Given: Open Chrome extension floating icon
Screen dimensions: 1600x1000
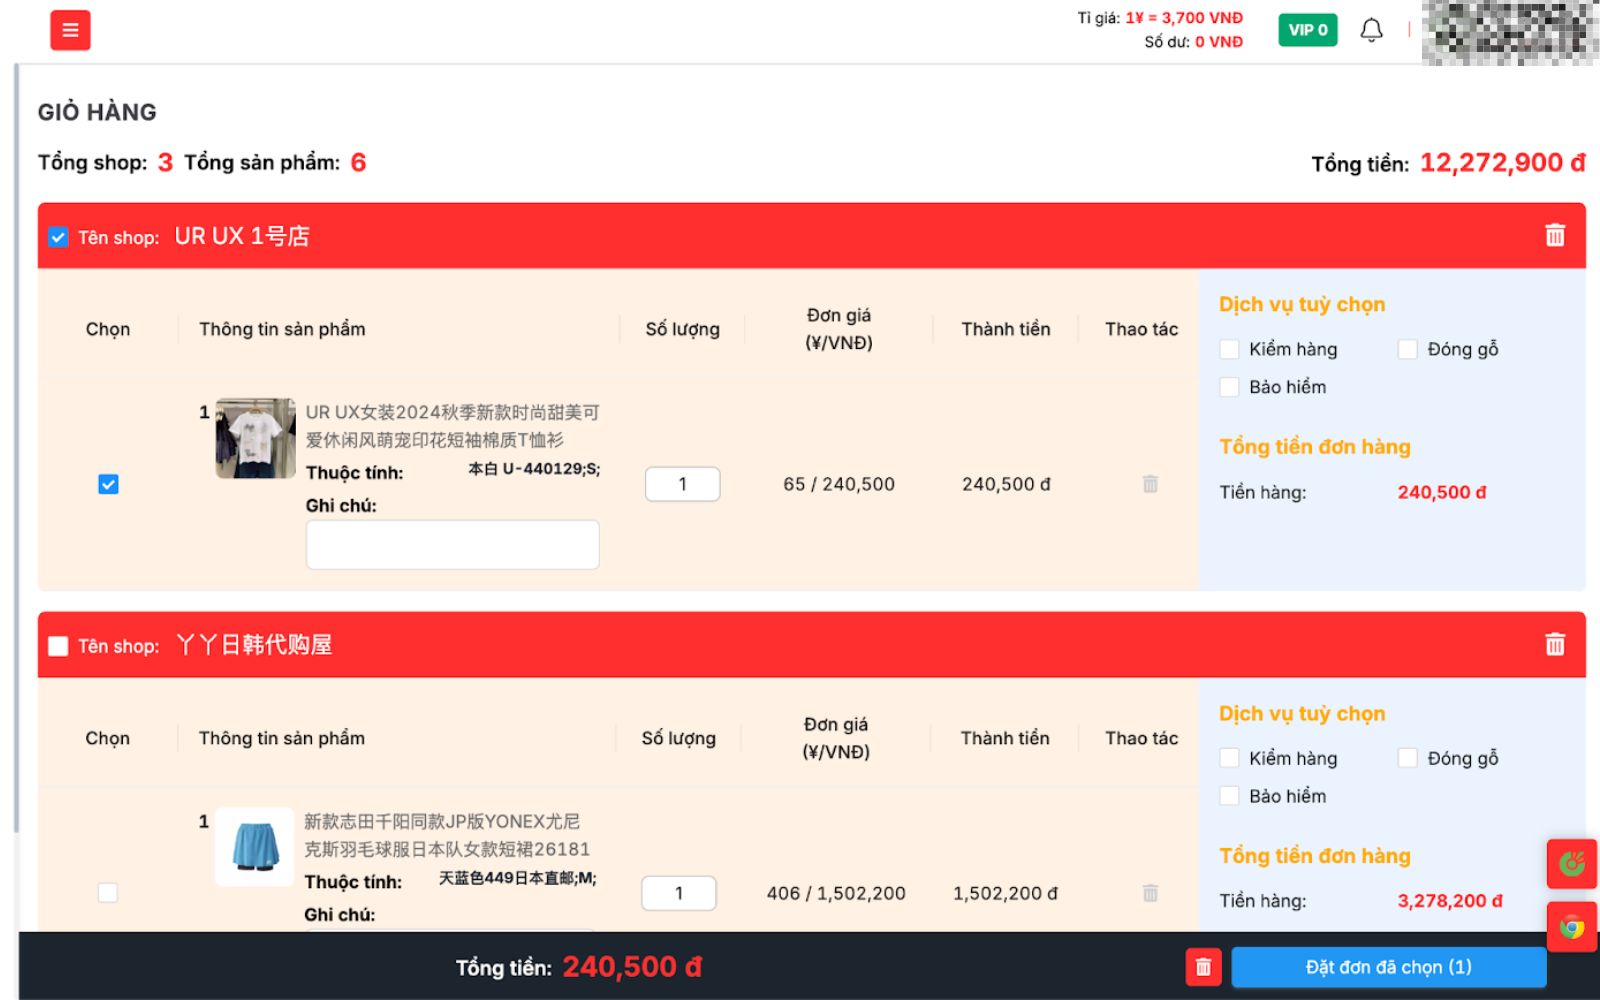Looking at the screenshot, I should pos(1571,927).
